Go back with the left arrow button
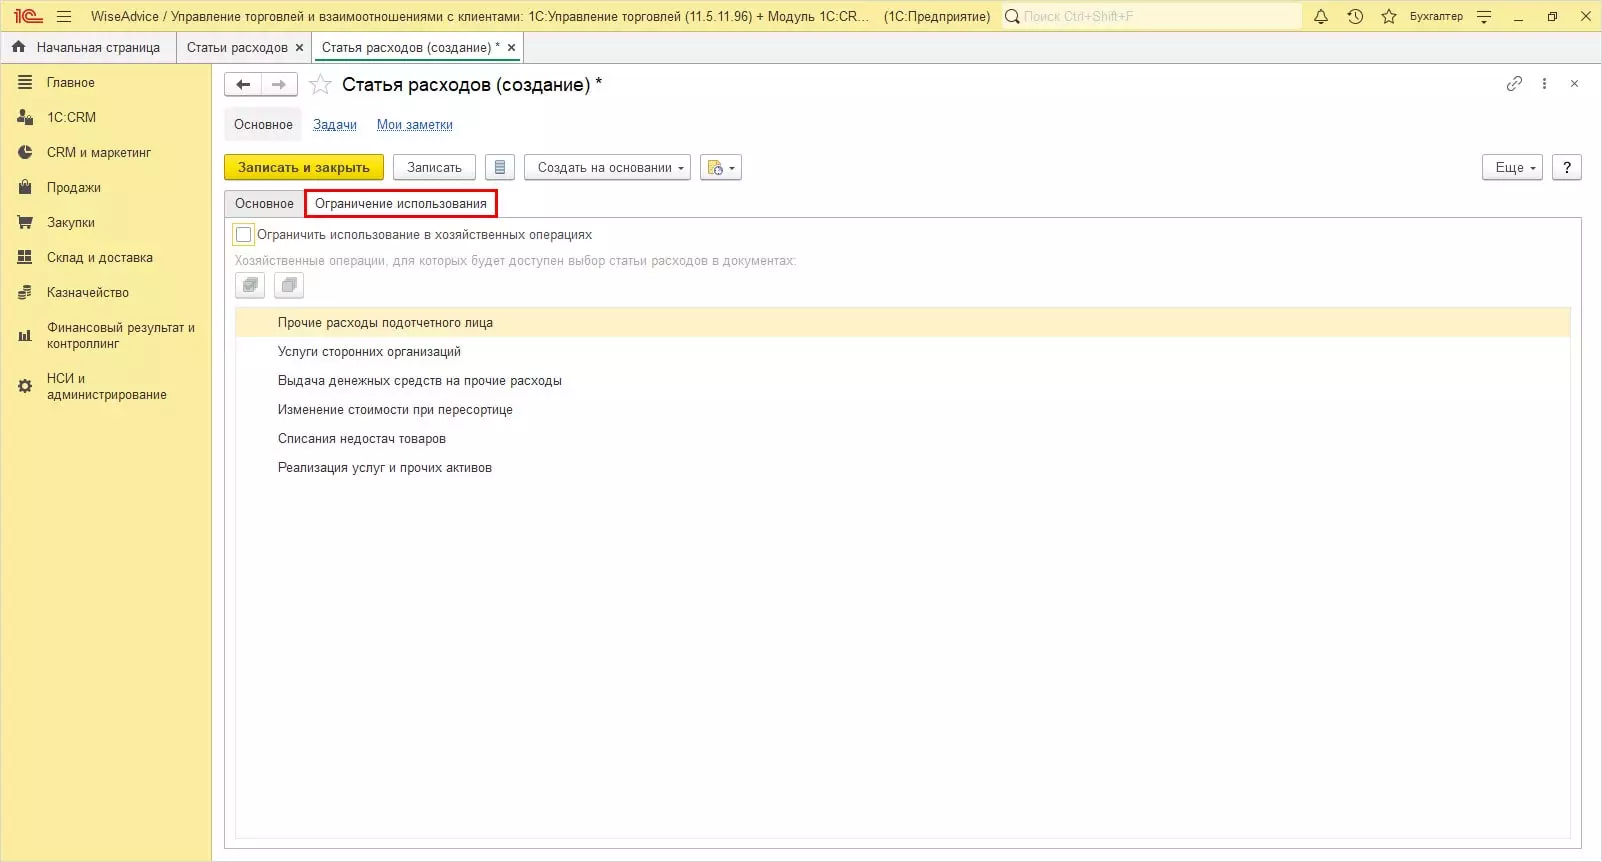The height and width of the screenshot is (862, 1602). click(x=243, y=85)
